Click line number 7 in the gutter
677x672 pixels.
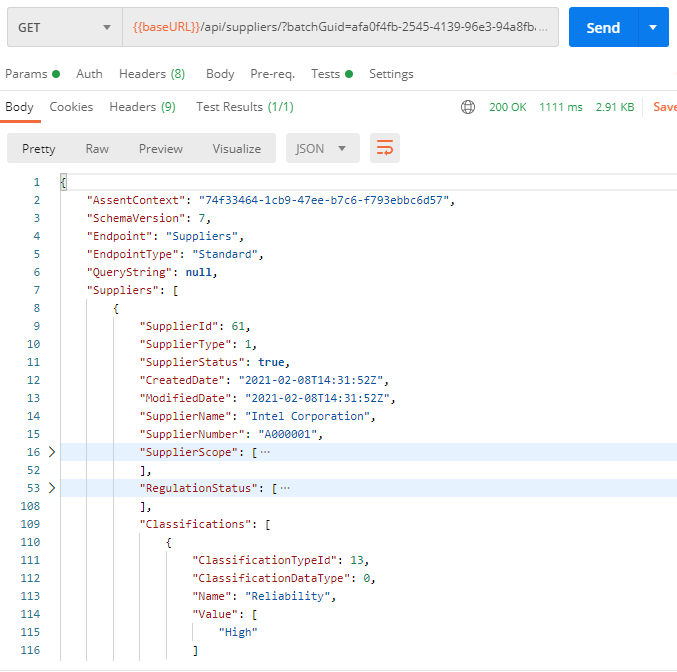pos(37,290)
